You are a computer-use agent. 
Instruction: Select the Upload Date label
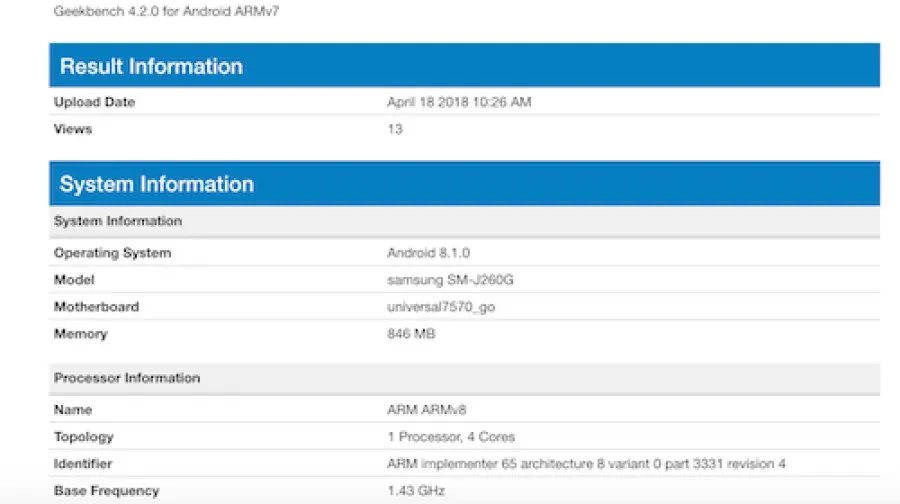(94, 102)
